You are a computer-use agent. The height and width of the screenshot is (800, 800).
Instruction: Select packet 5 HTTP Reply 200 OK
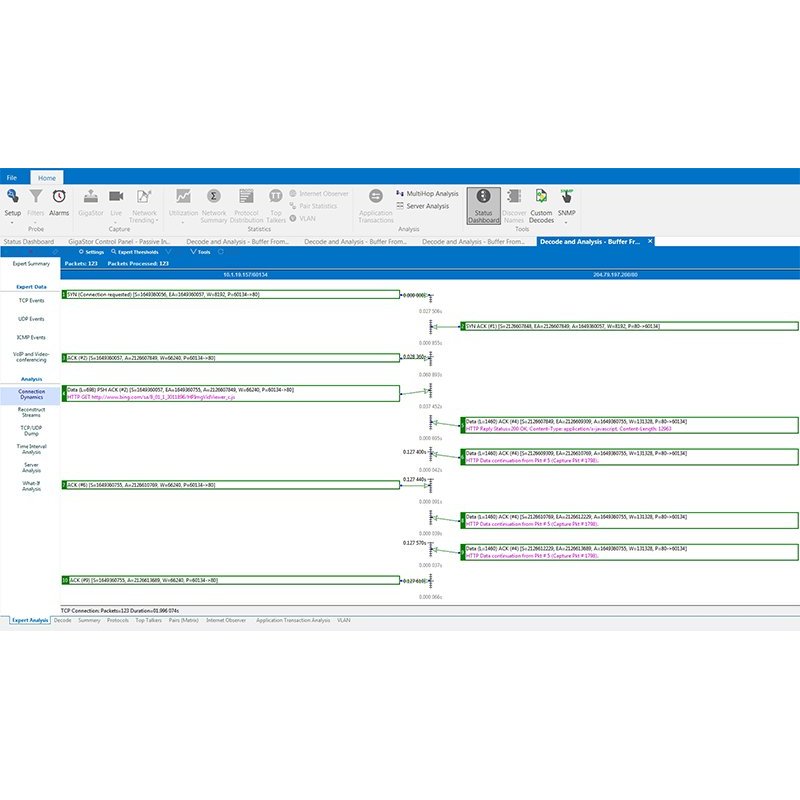tap(630, 425)
